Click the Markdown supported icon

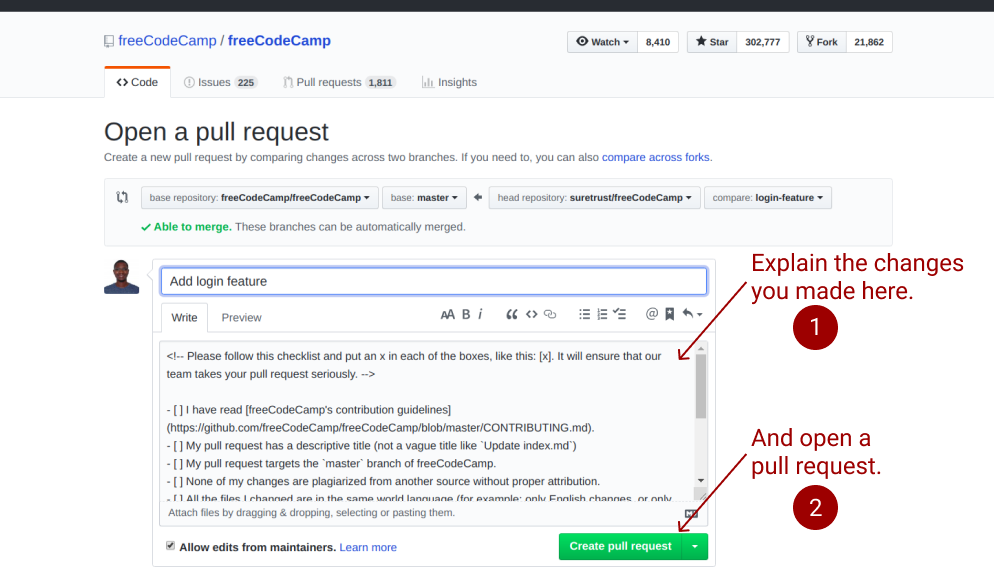pyautogui.click(x=691, y=514)
